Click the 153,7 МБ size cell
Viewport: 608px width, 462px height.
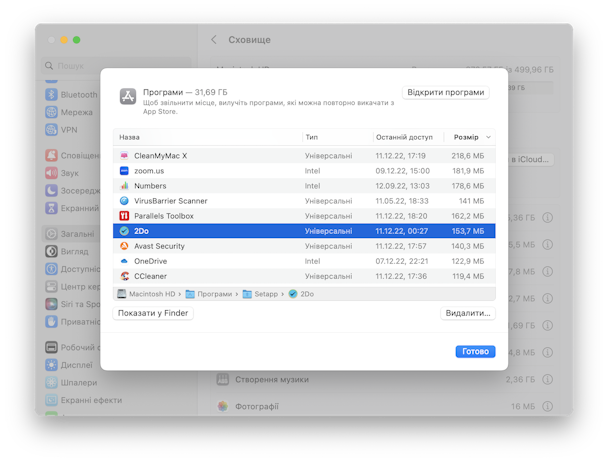pyautogui.click(x=468, y=231)
